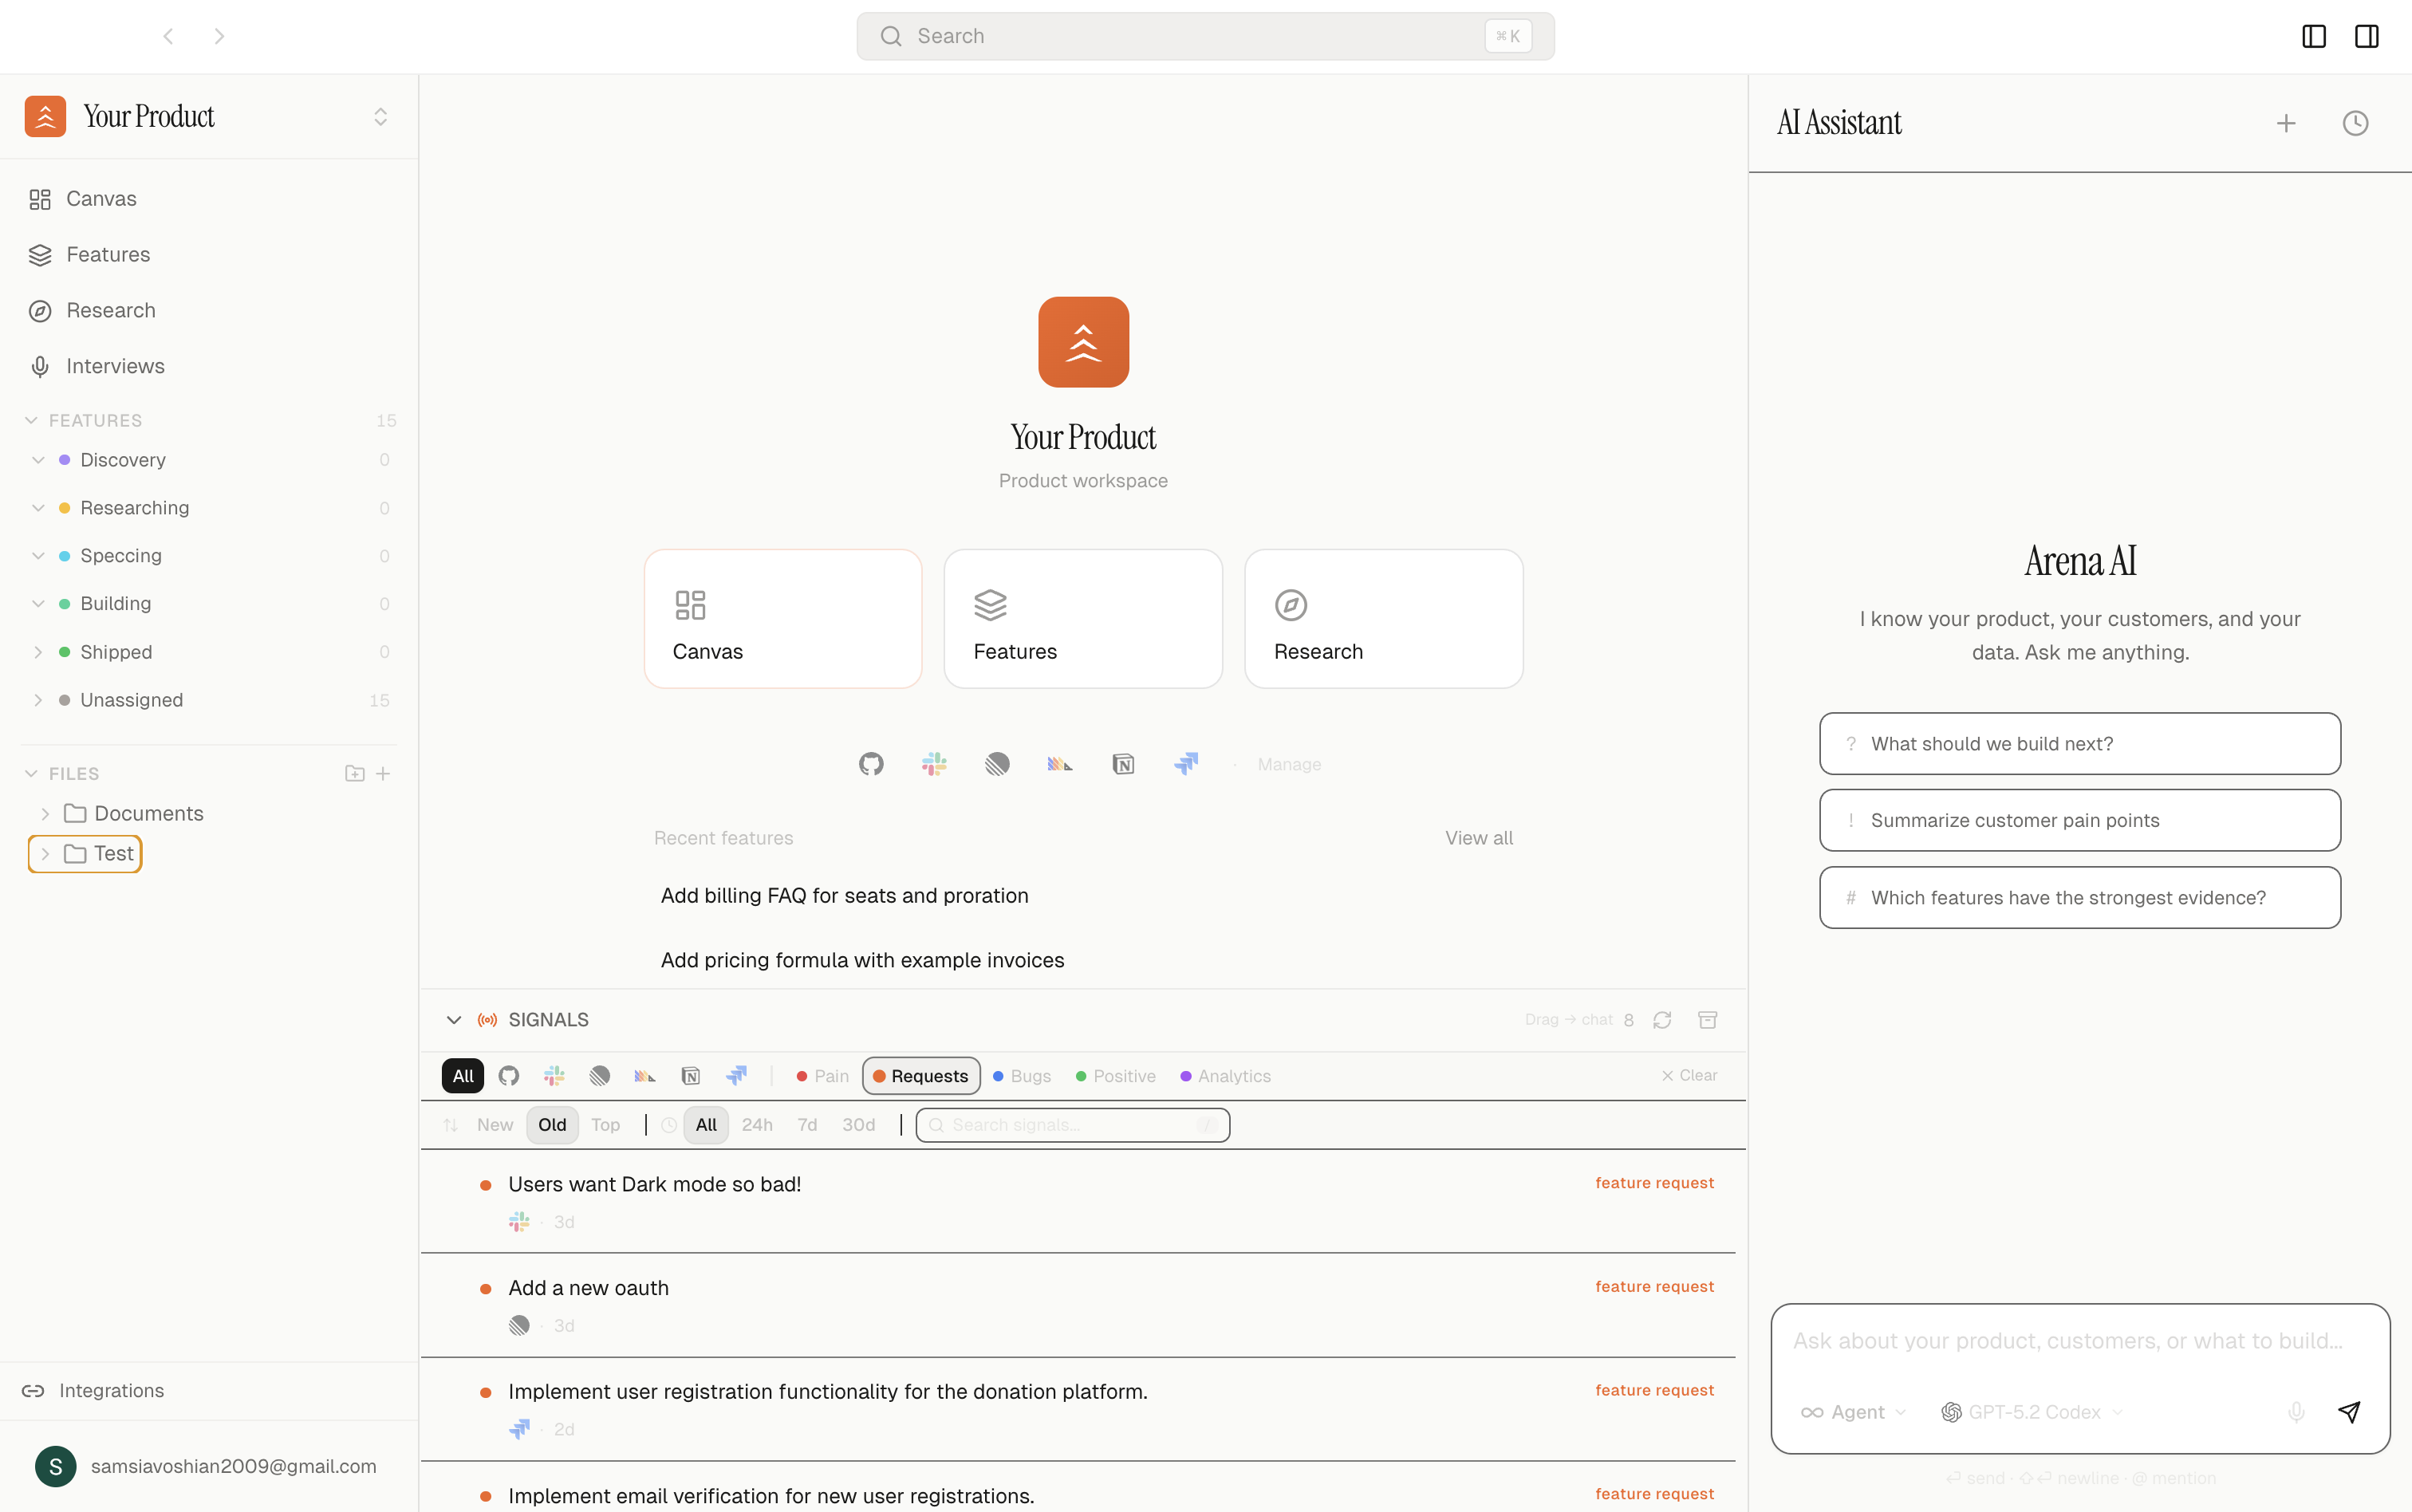The width and height of the screenshot is (2412, 1512).
Task: Expand the Unassigned features group
Action: 38,700
